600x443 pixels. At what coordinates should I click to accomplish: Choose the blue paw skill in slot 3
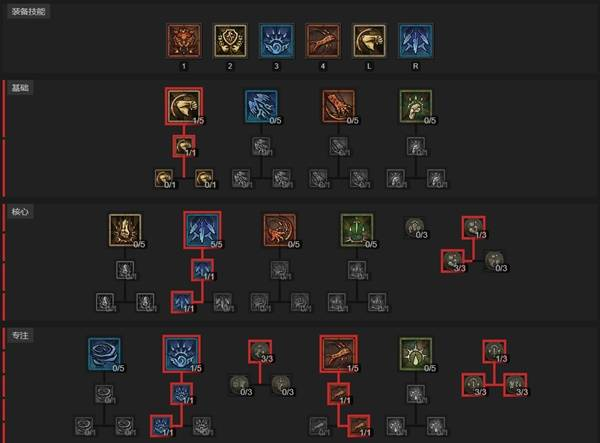click(277, 41)
